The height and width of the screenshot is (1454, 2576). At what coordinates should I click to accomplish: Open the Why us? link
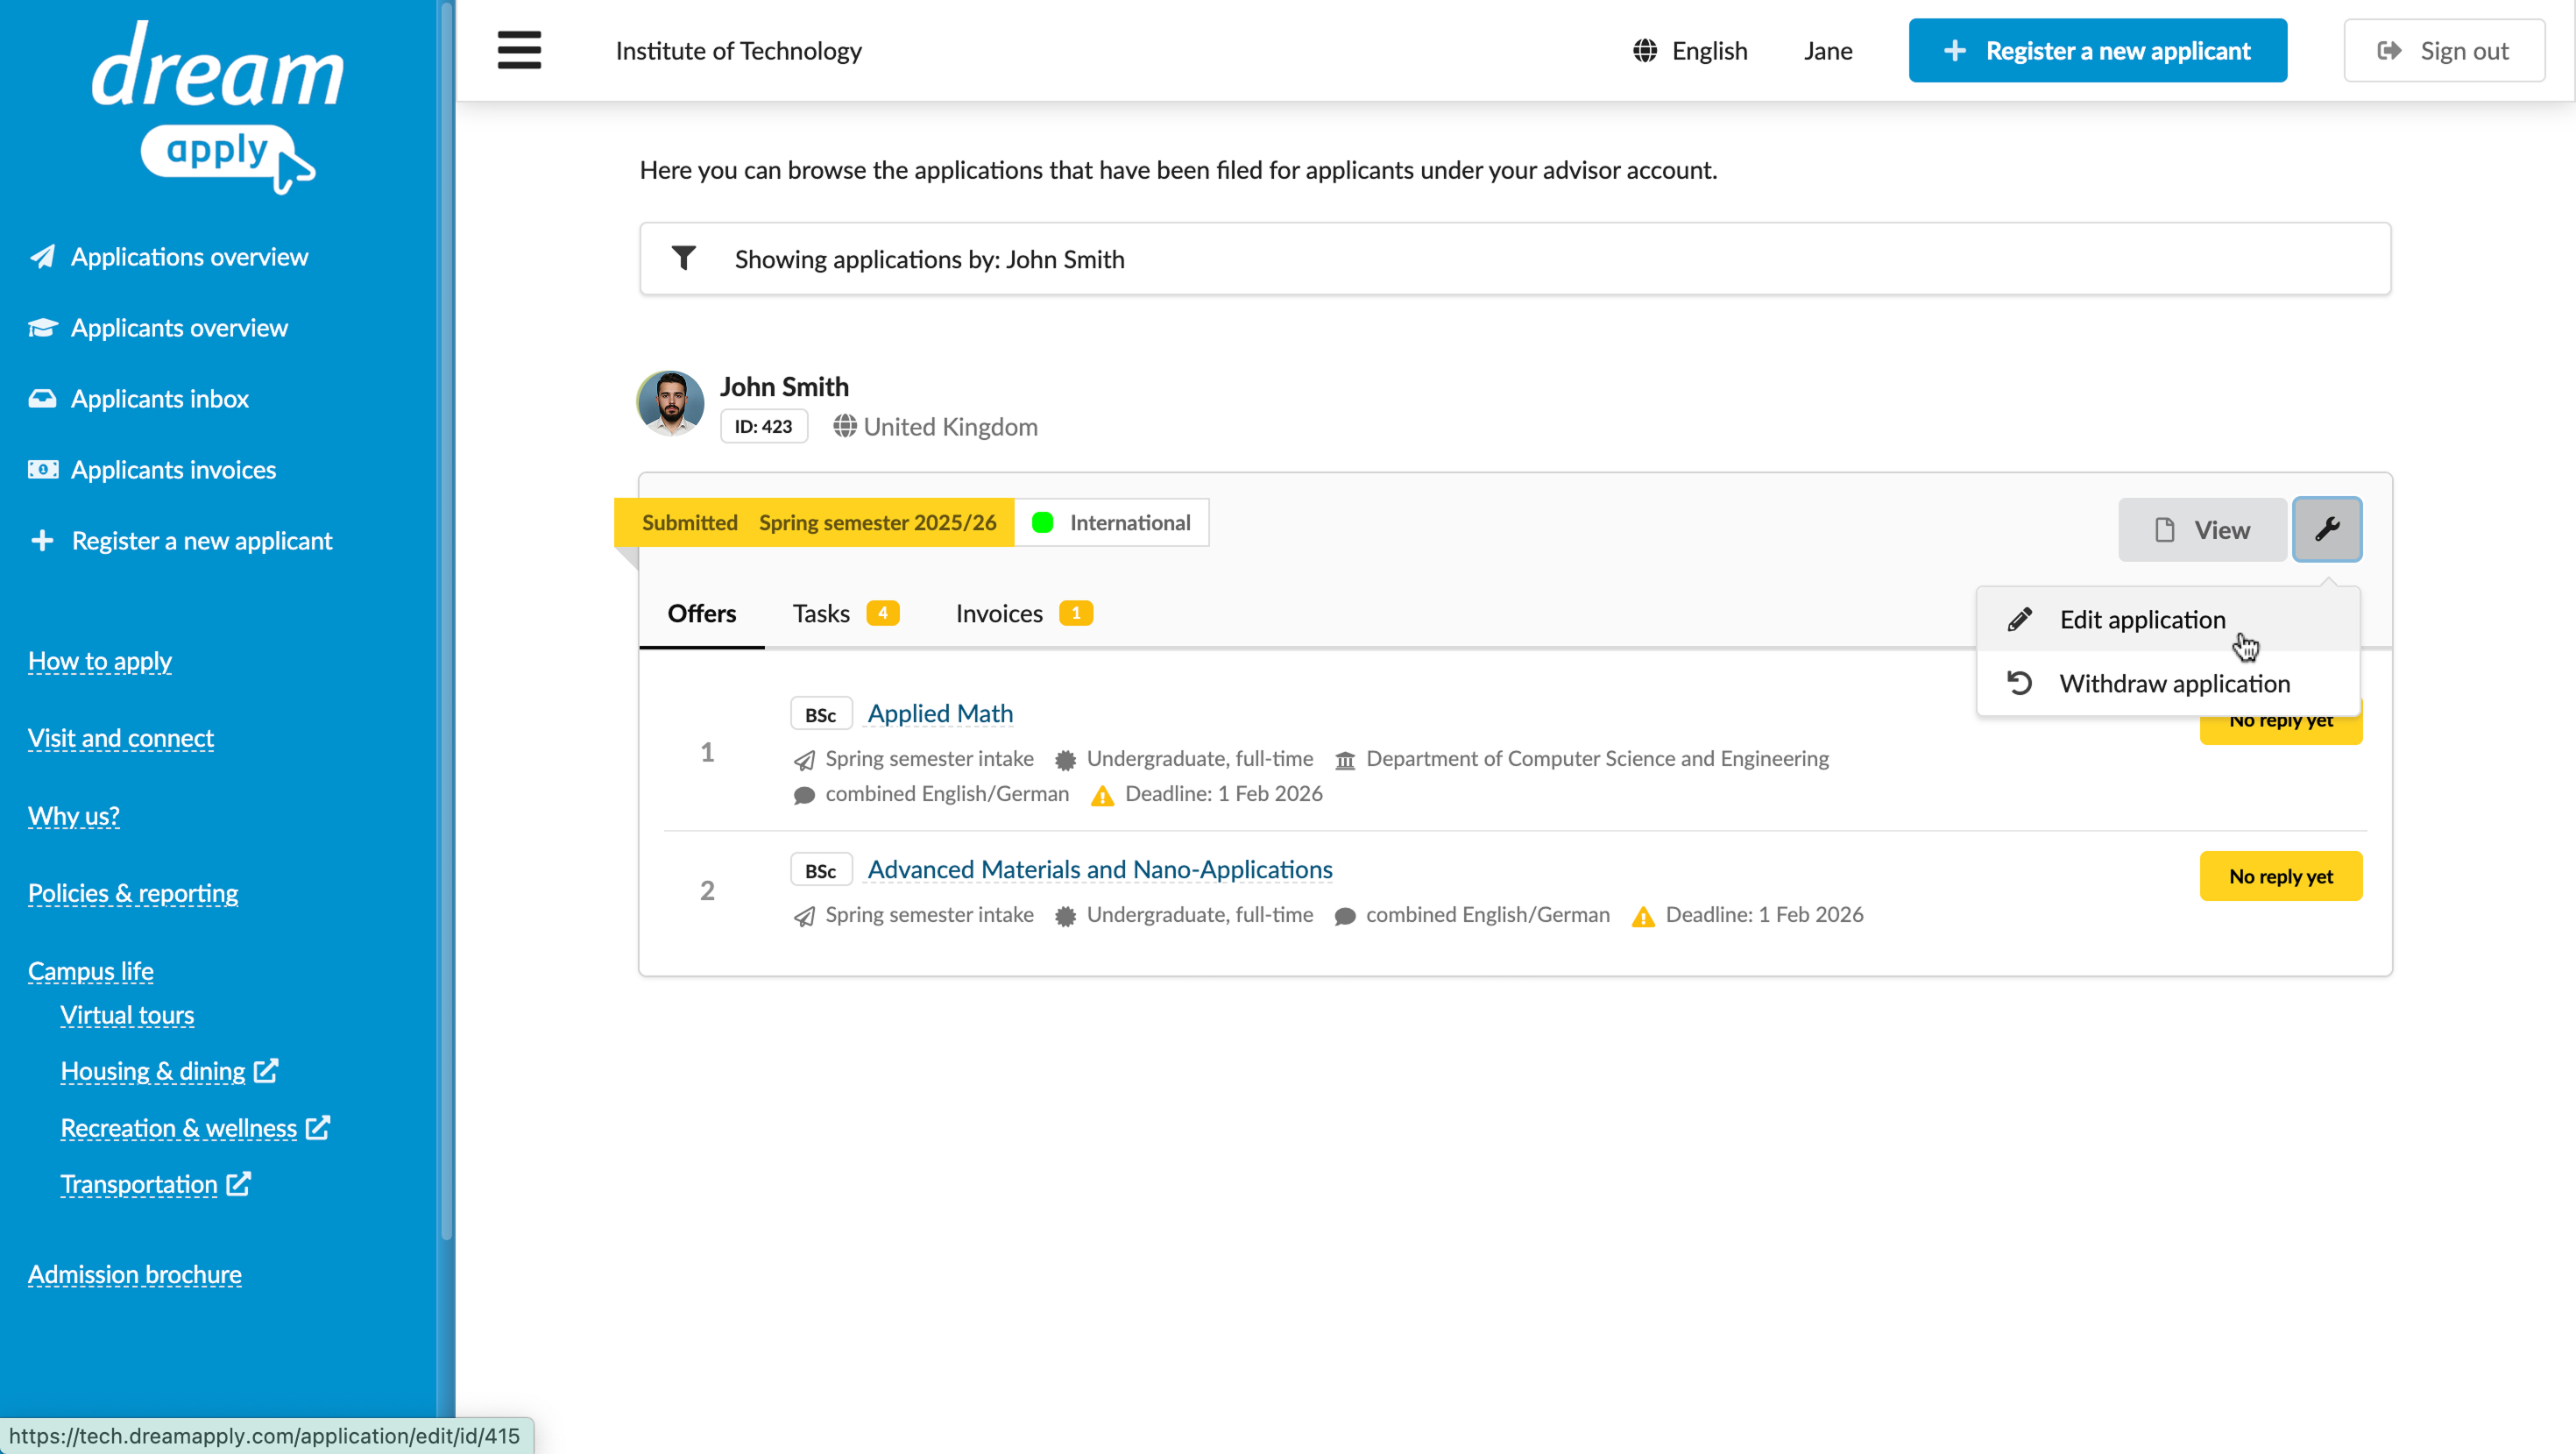click(74, 816)
